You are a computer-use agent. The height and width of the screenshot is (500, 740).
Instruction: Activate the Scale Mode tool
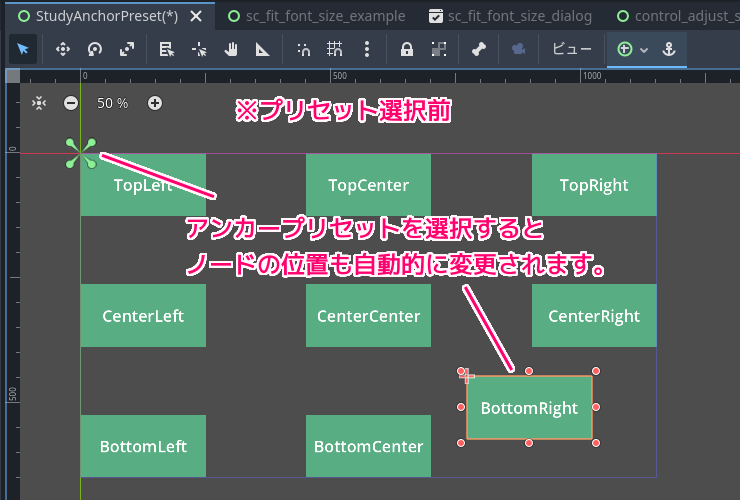[x=127, y=49]
